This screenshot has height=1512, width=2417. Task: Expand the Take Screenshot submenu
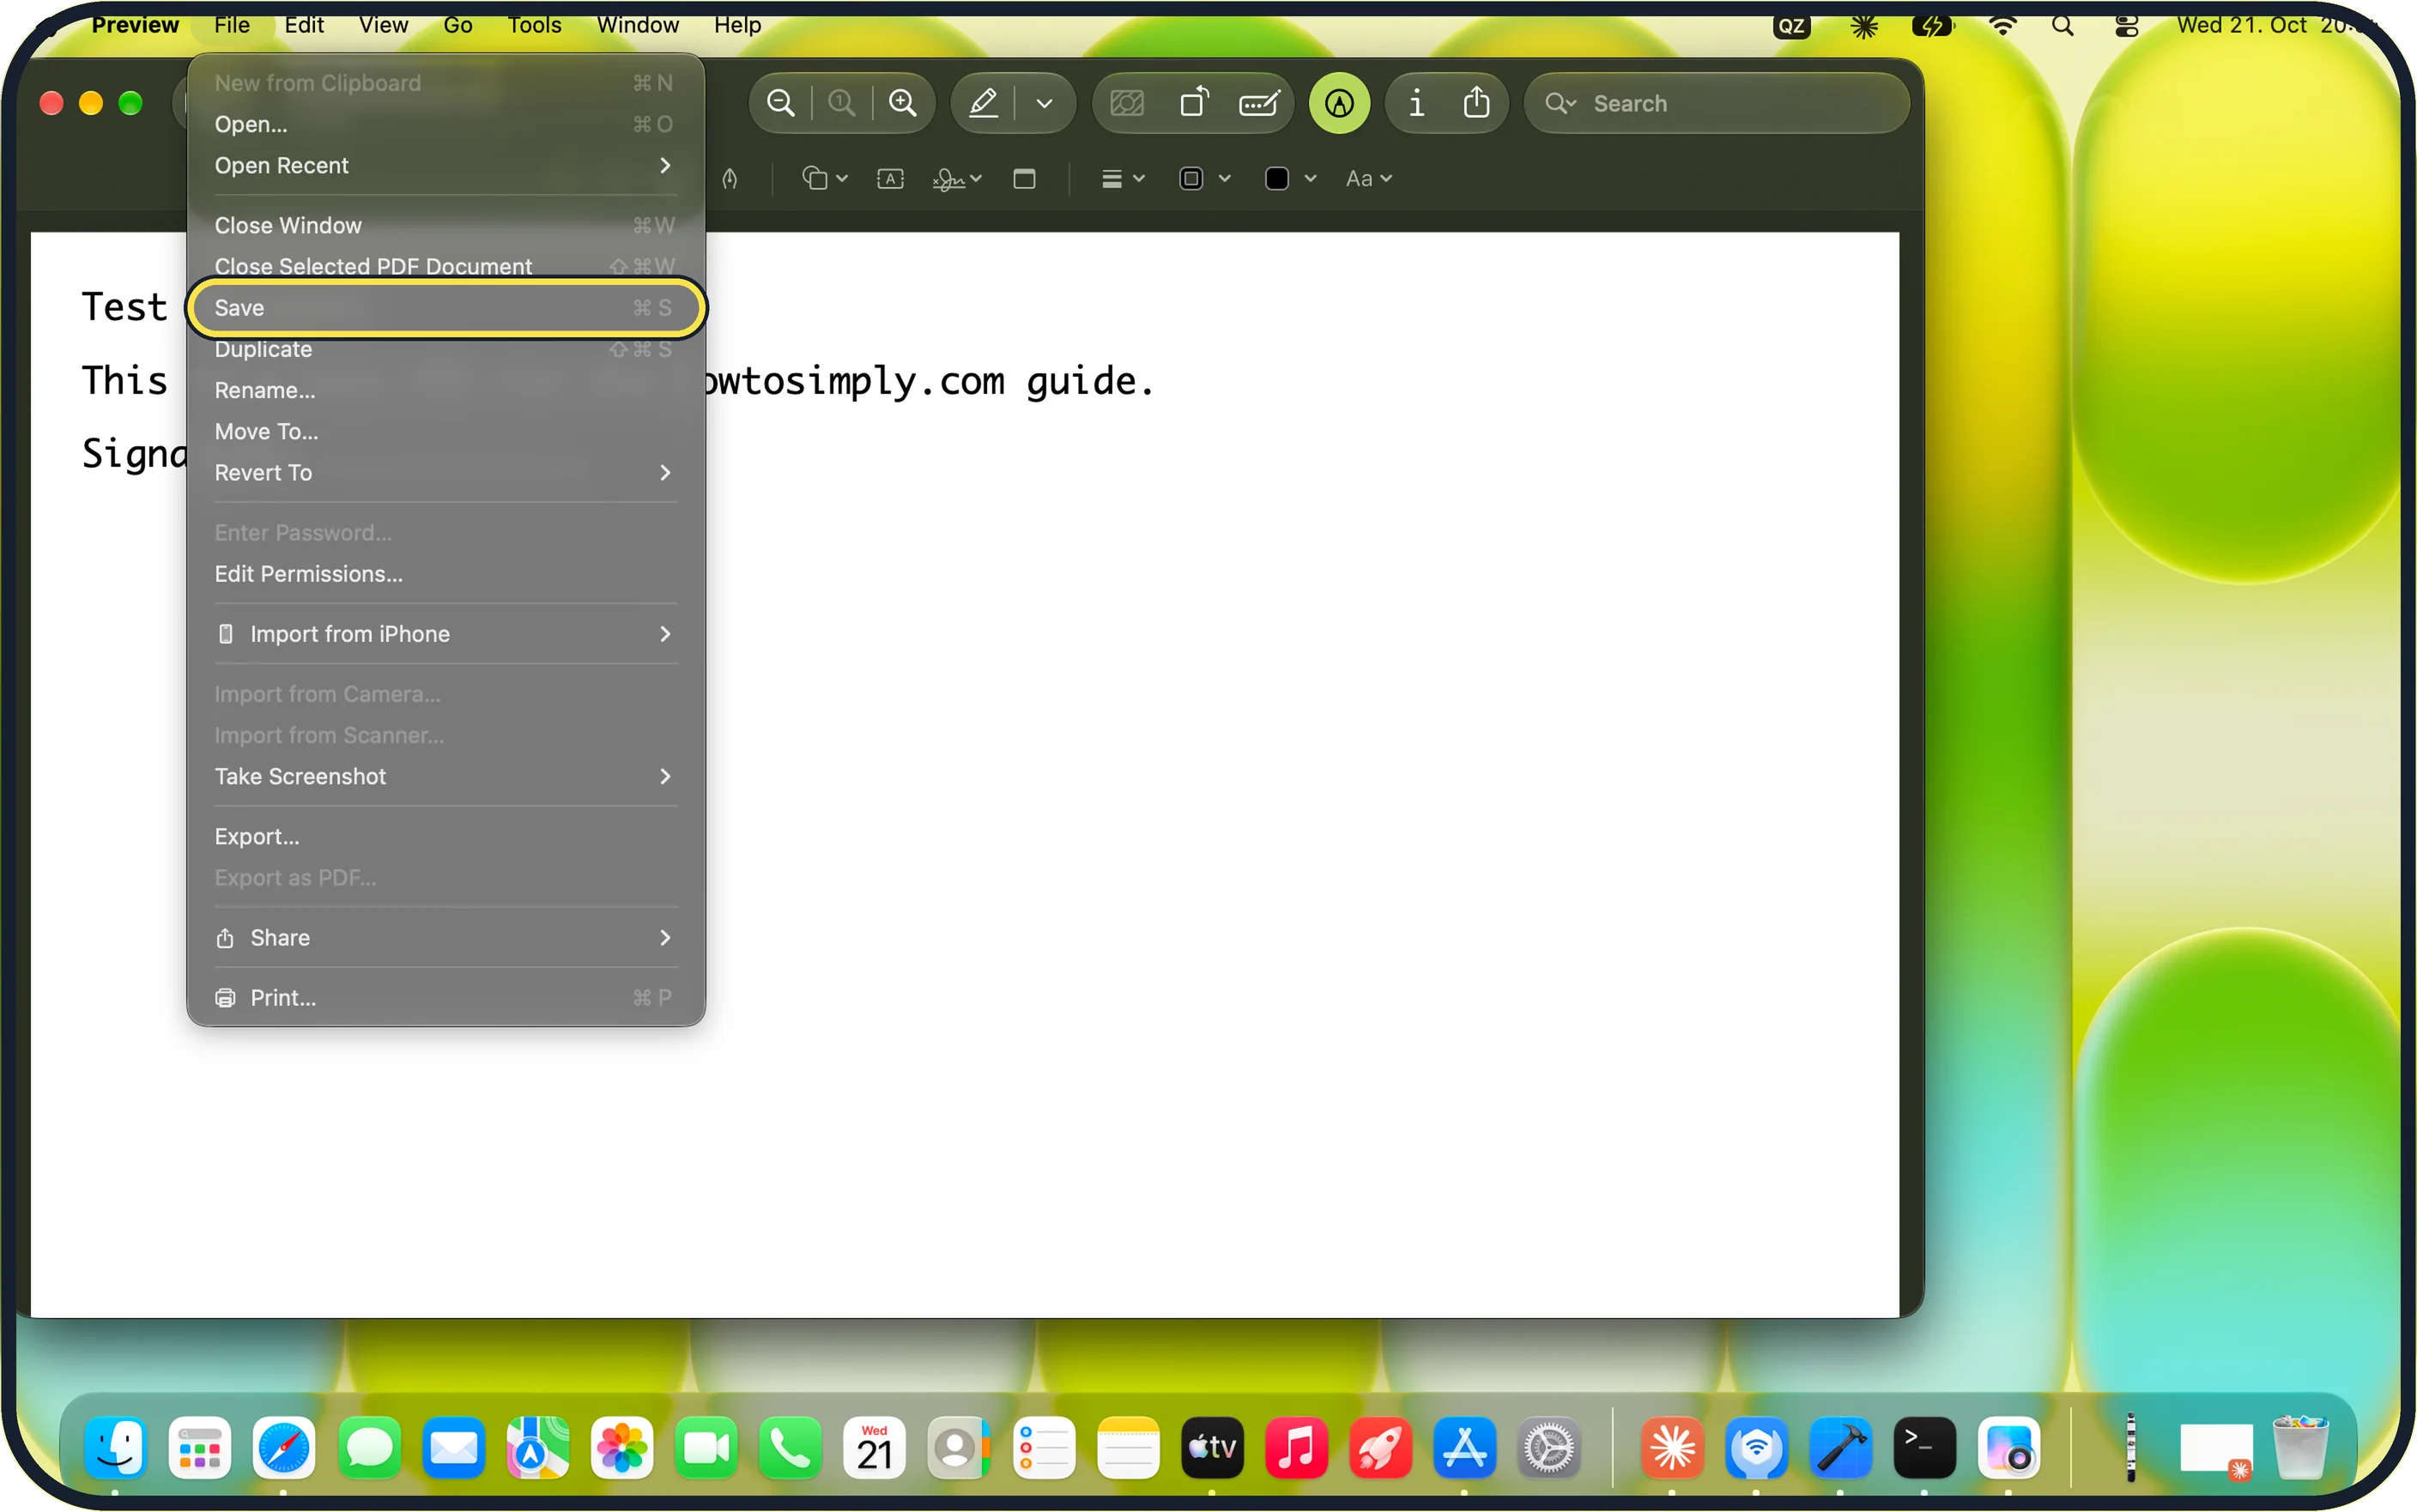(x=446, y=776)
